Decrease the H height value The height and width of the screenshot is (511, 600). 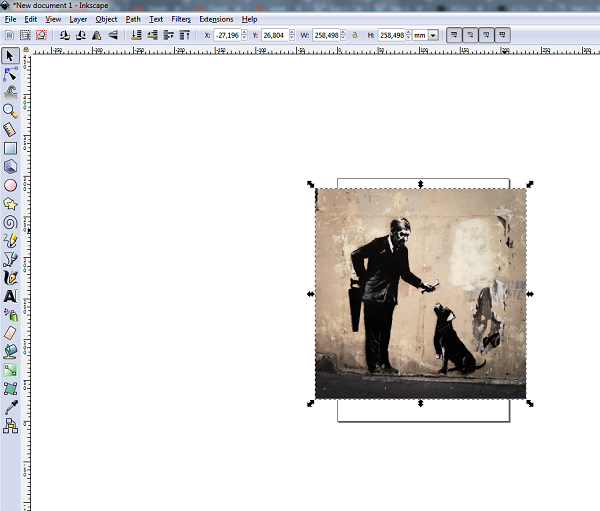409,38
